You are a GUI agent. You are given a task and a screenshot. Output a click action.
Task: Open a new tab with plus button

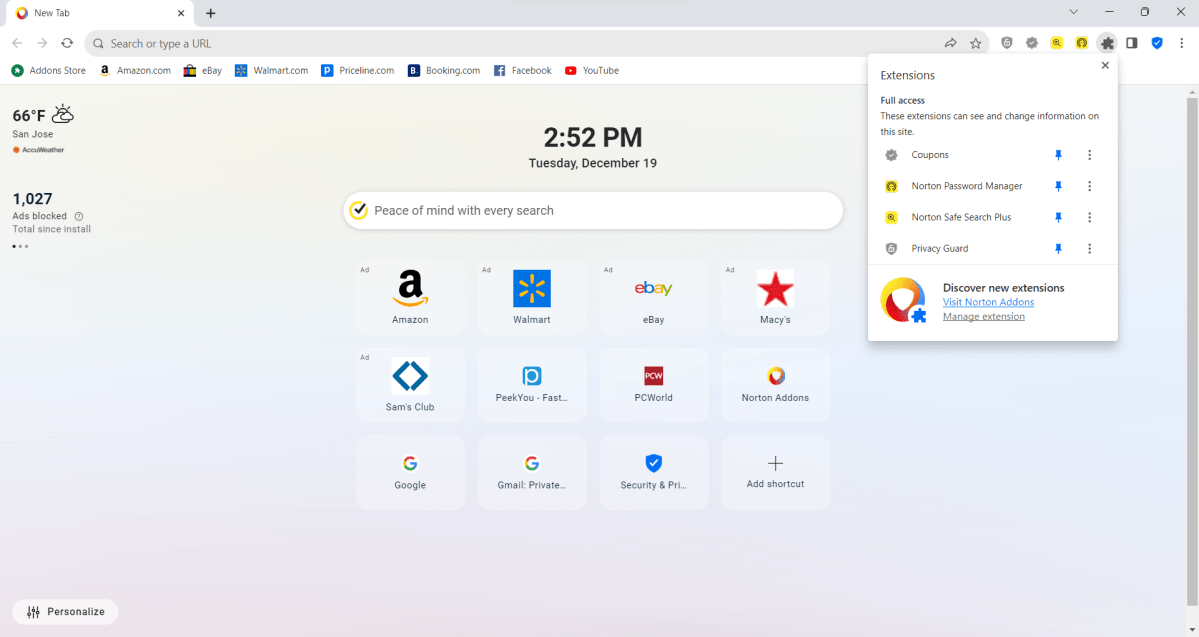click(x=211, y=13)
